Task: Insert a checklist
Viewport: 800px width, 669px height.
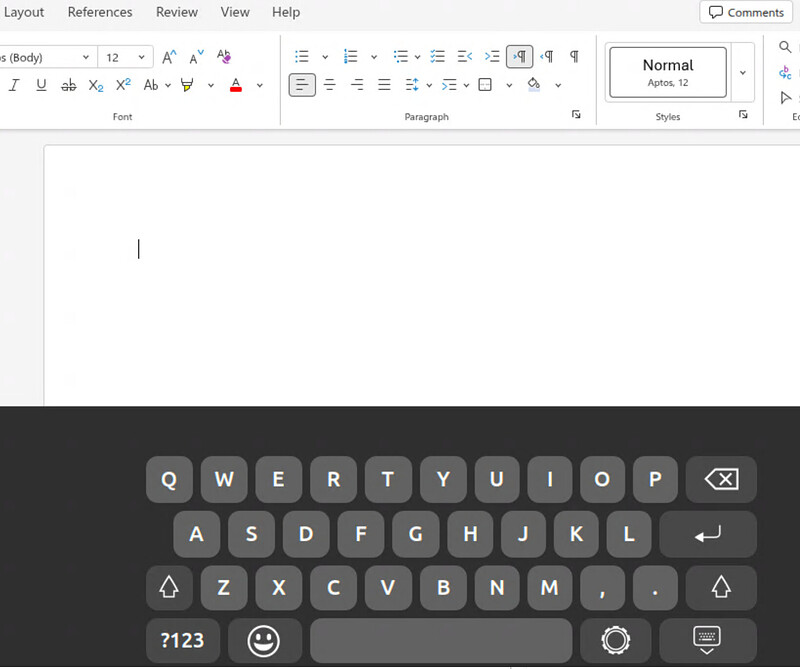Action: coord(437,56)
